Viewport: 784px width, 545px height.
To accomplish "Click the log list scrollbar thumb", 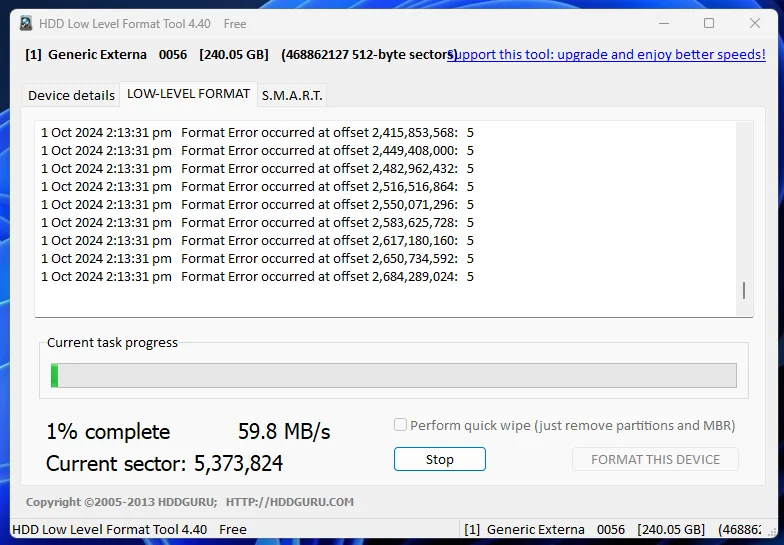I will click(744, 290).
